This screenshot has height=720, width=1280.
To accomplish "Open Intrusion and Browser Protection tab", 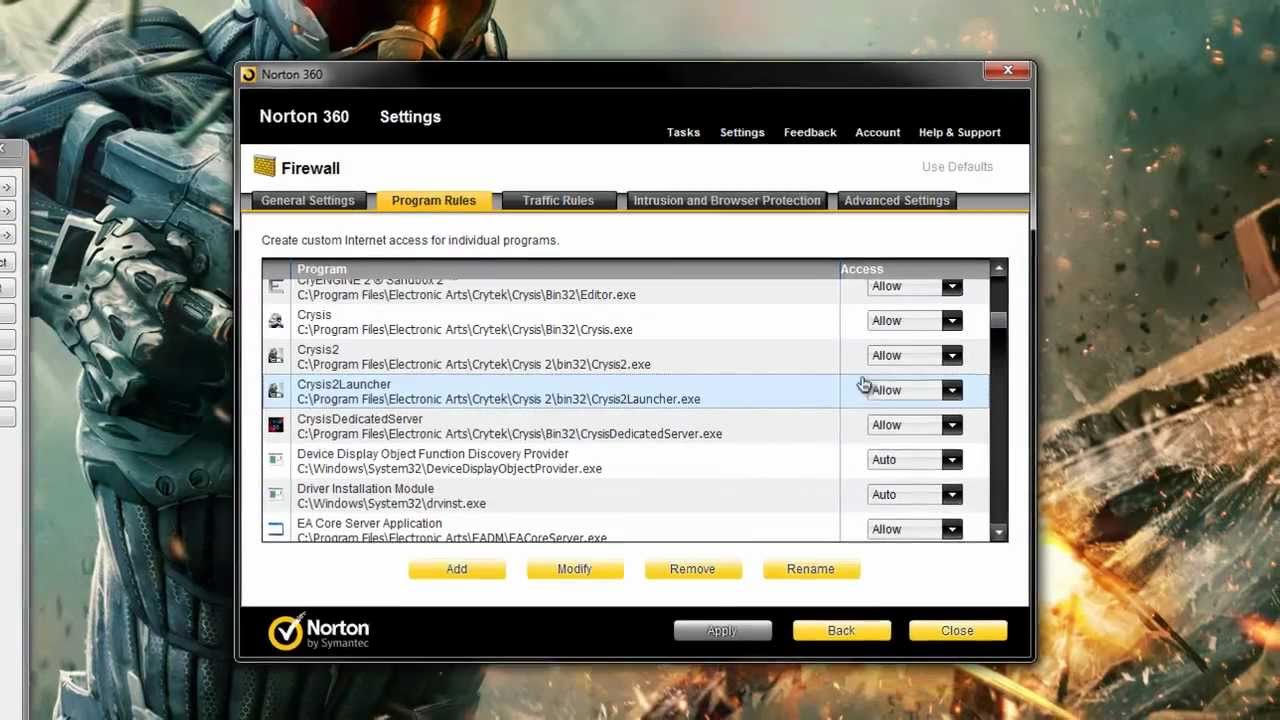I will click(x=727, y=201).
